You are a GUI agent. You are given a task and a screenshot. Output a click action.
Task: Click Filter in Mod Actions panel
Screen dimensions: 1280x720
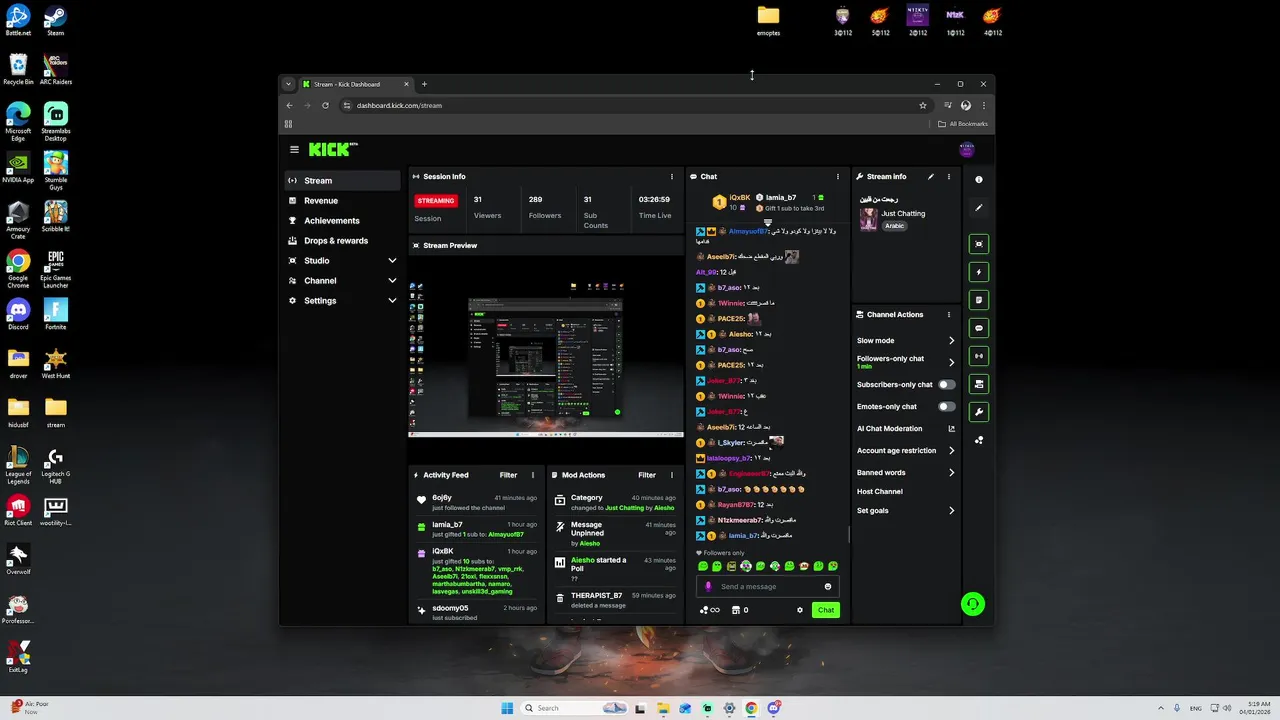click(647, 475)
